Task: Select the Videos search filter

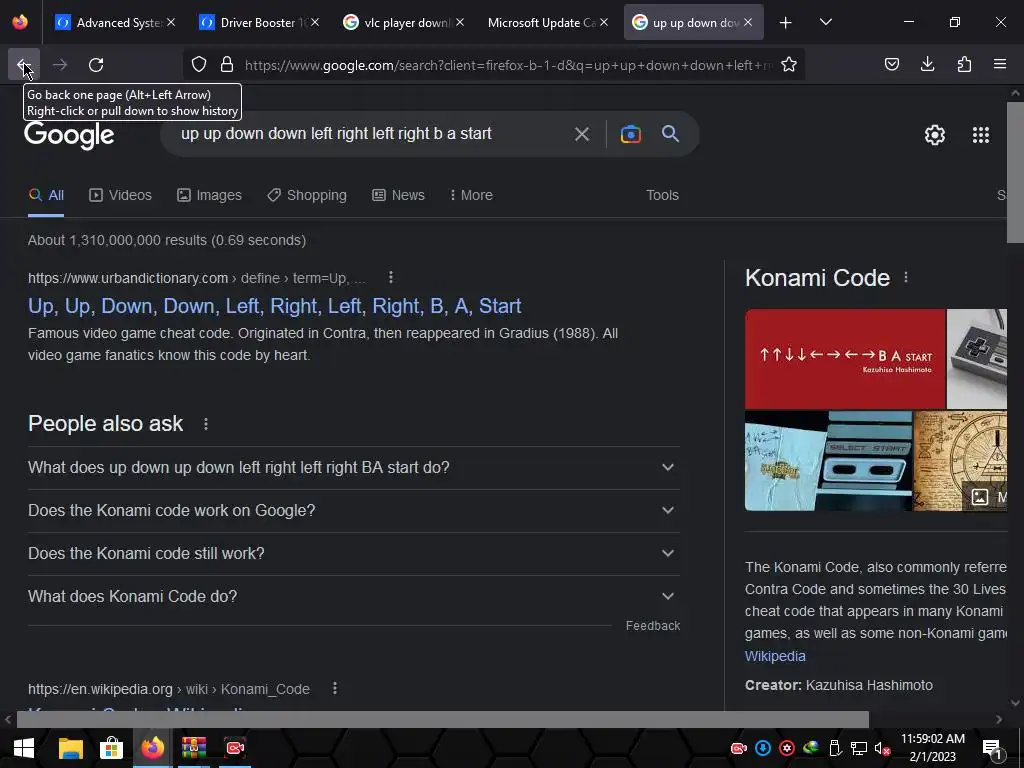Action: 120,195
